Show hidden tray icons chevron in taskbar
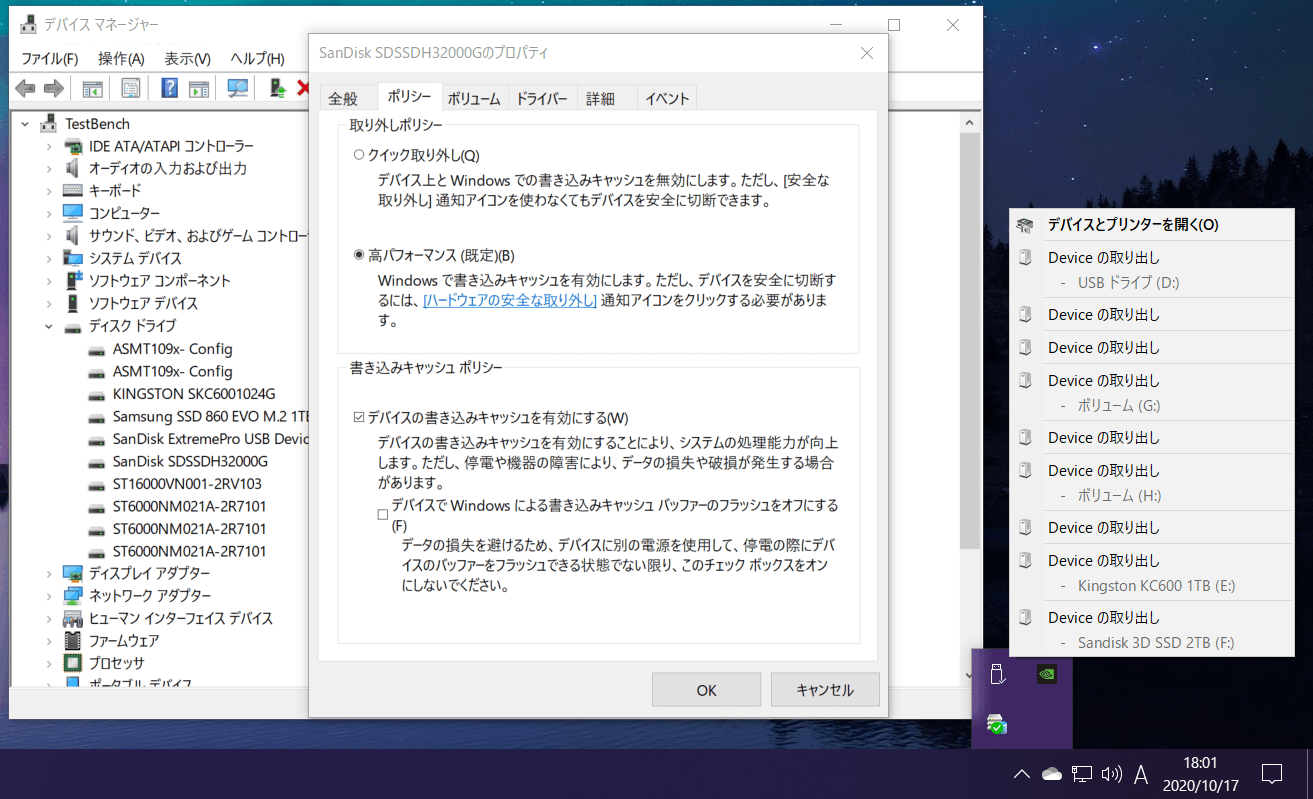Screen dimensions: 1313x799 point(1021,774)
